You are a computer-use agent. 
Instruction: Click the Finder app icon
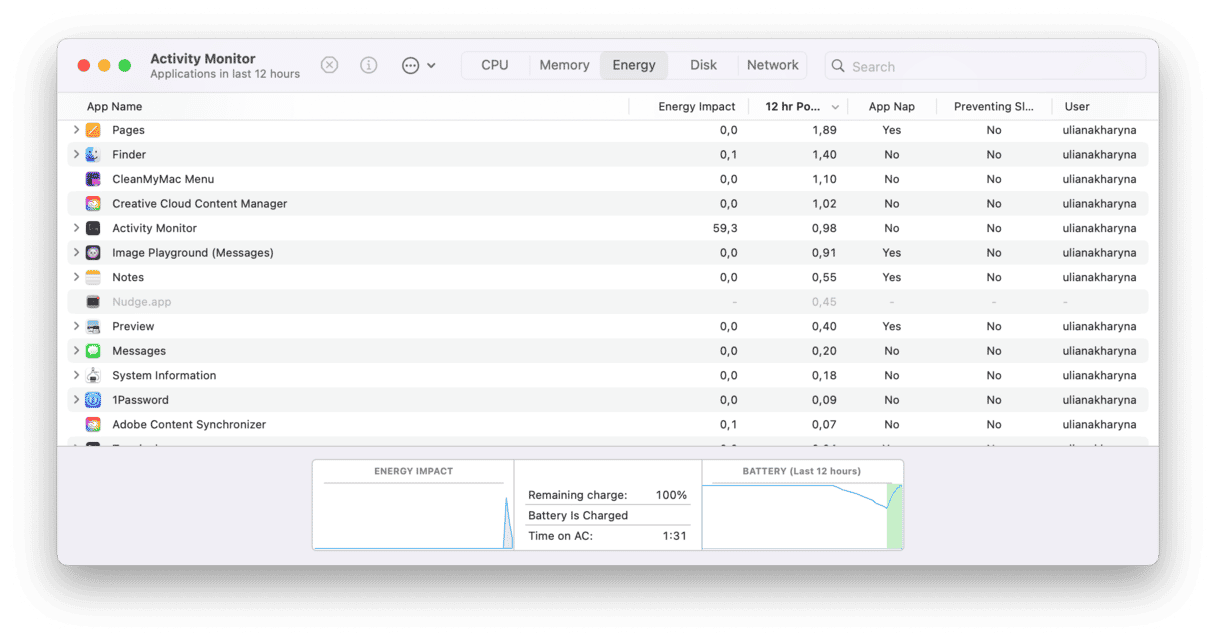pyautogui.click(x=93, y=155)
